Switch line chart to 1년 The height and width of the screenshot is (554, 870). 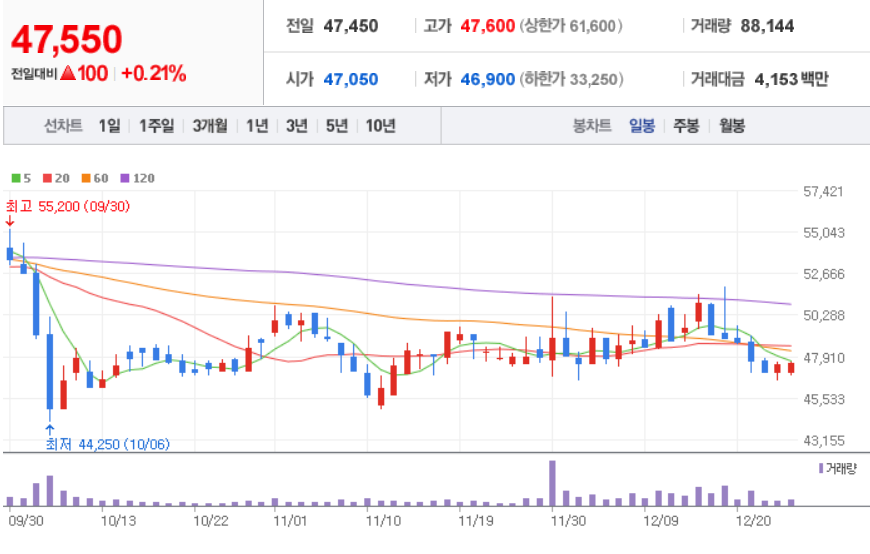click(257, 126)
